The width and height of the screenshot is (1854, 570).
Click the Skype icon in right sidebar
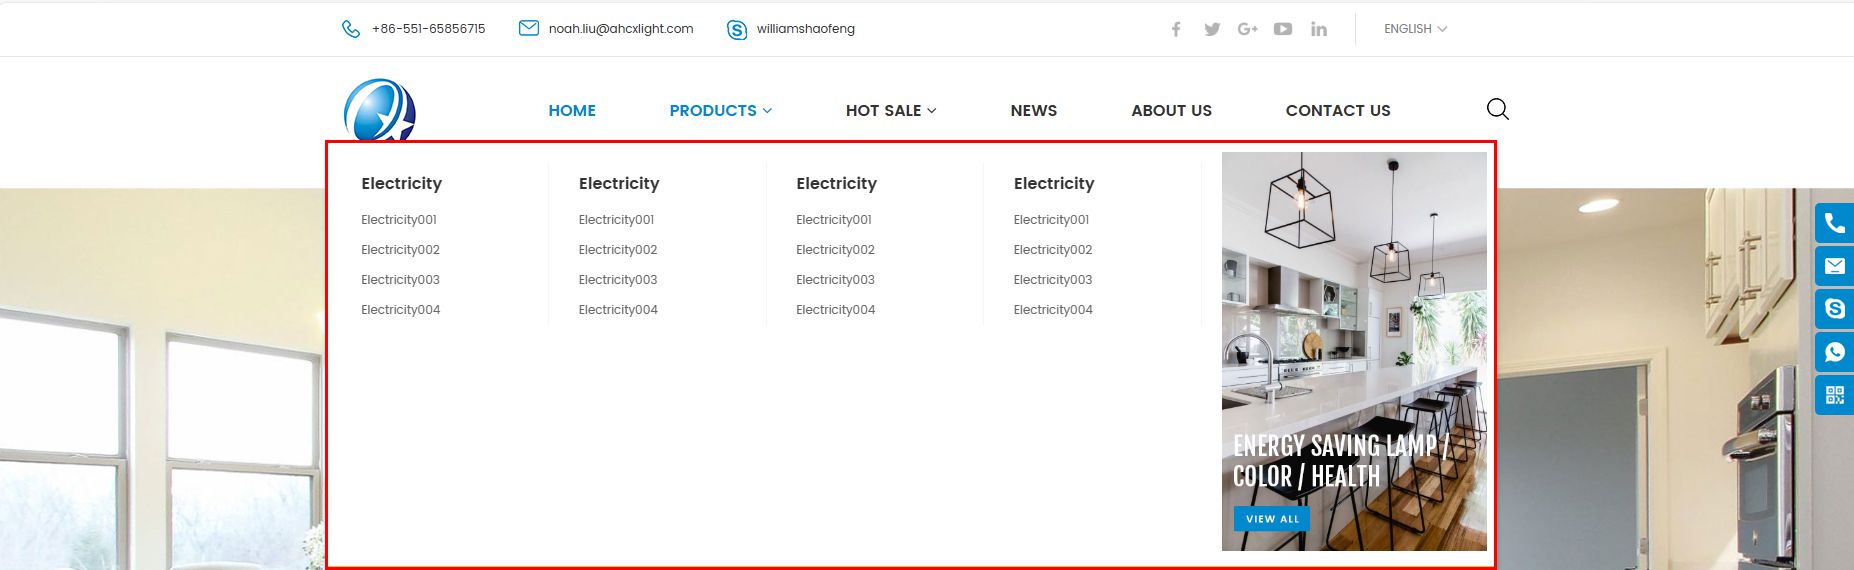click(1834, 308)
